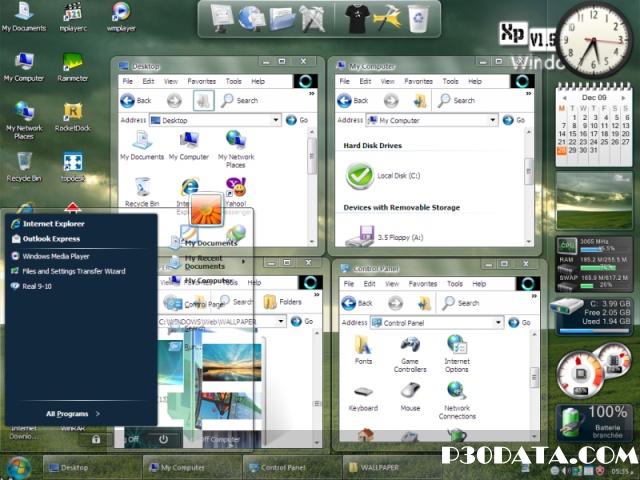Viewport: 640px width, 480px height.
Task: Open the mplayerc desktop icon
Action: click(x=72, y=13)
